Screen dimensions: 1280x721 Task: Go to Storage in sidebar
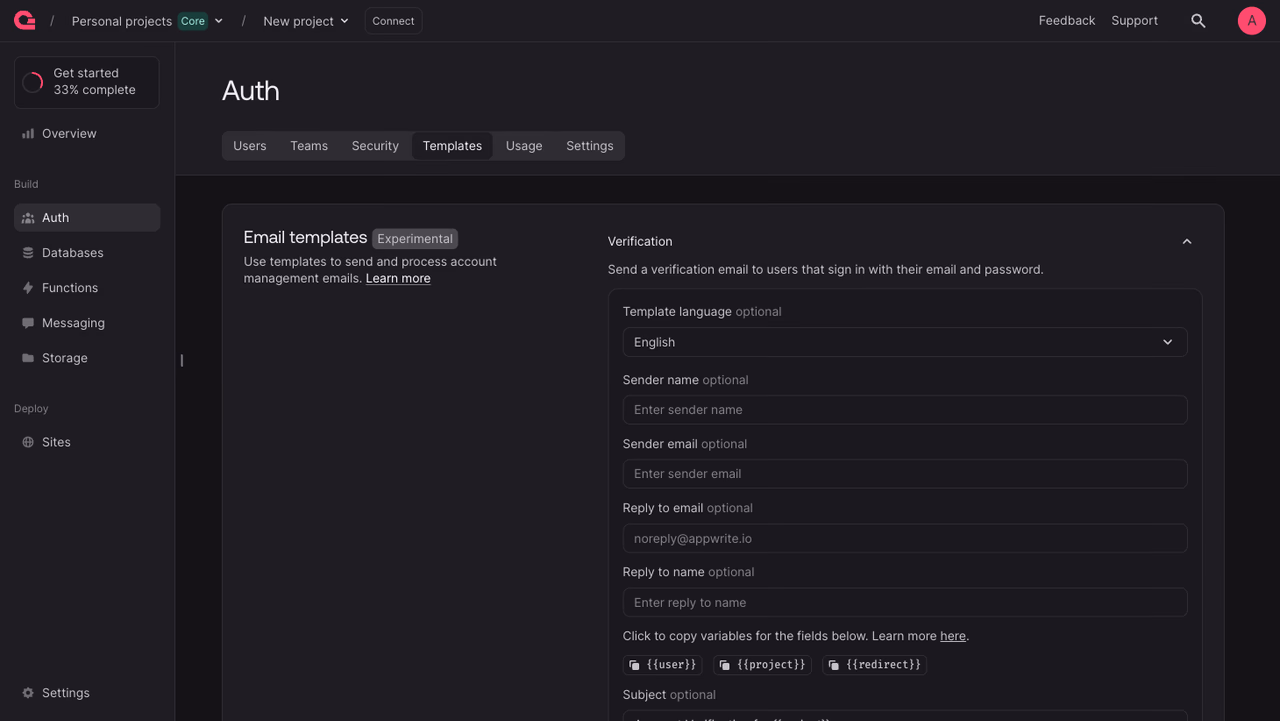pyautogui.click(x=87, y=358)
